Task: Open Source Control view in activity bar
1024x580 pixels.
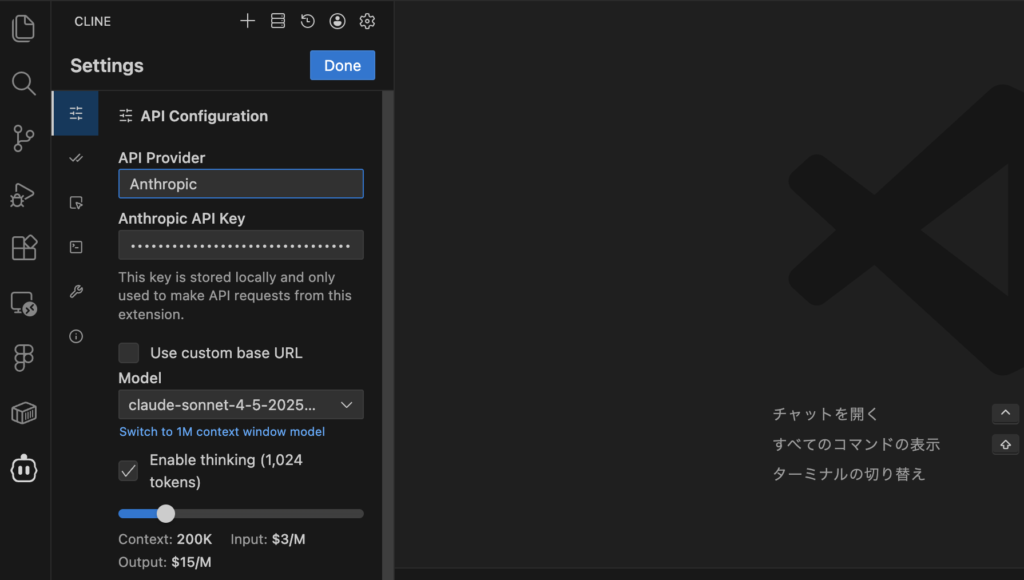Action: pos(24,138)
